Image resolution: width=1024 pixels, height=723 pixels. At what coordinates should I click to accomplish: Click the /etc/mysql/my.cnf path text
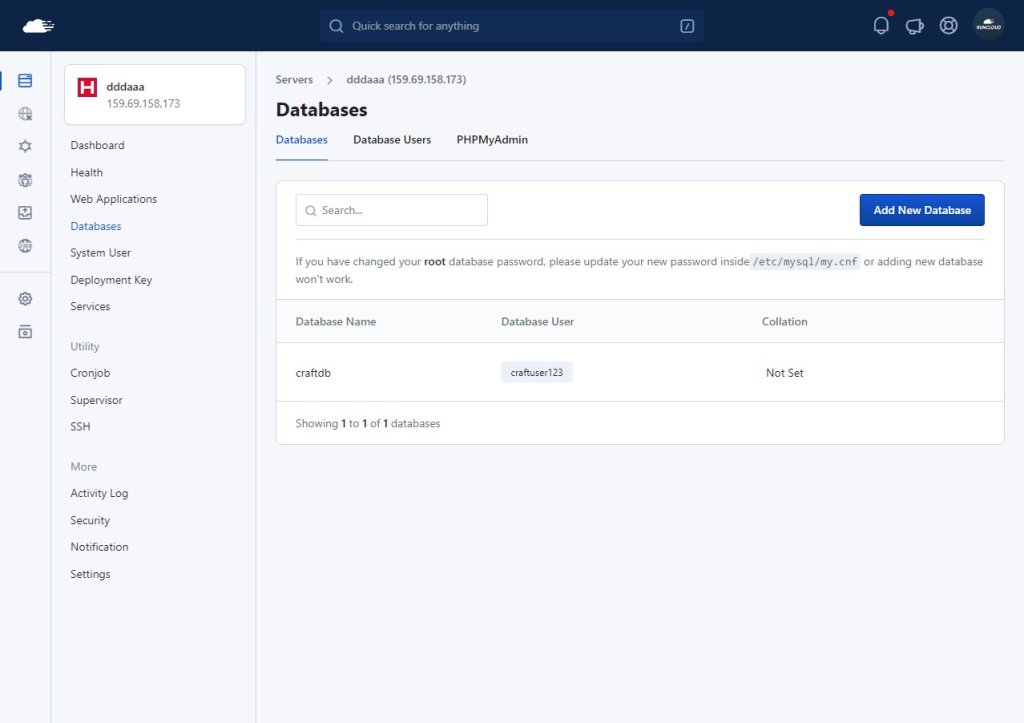pyautogui.click(x=805, y=262)
